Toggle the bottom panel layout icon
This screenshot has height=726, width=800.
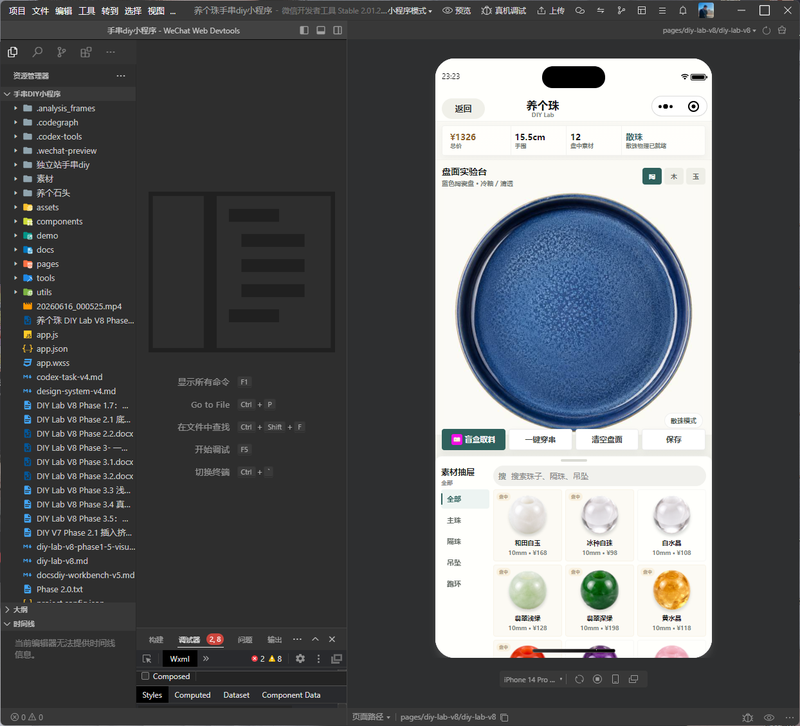point(321,31)
